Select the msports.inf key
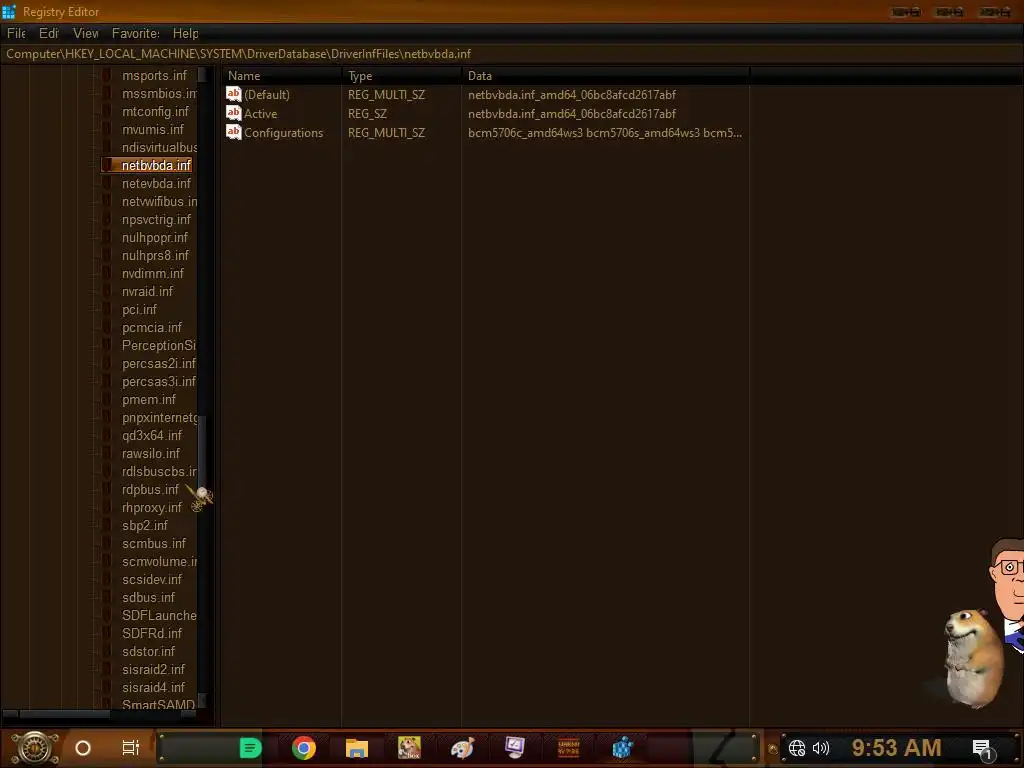The image size is (1024, 768). [x=154, y=76]
